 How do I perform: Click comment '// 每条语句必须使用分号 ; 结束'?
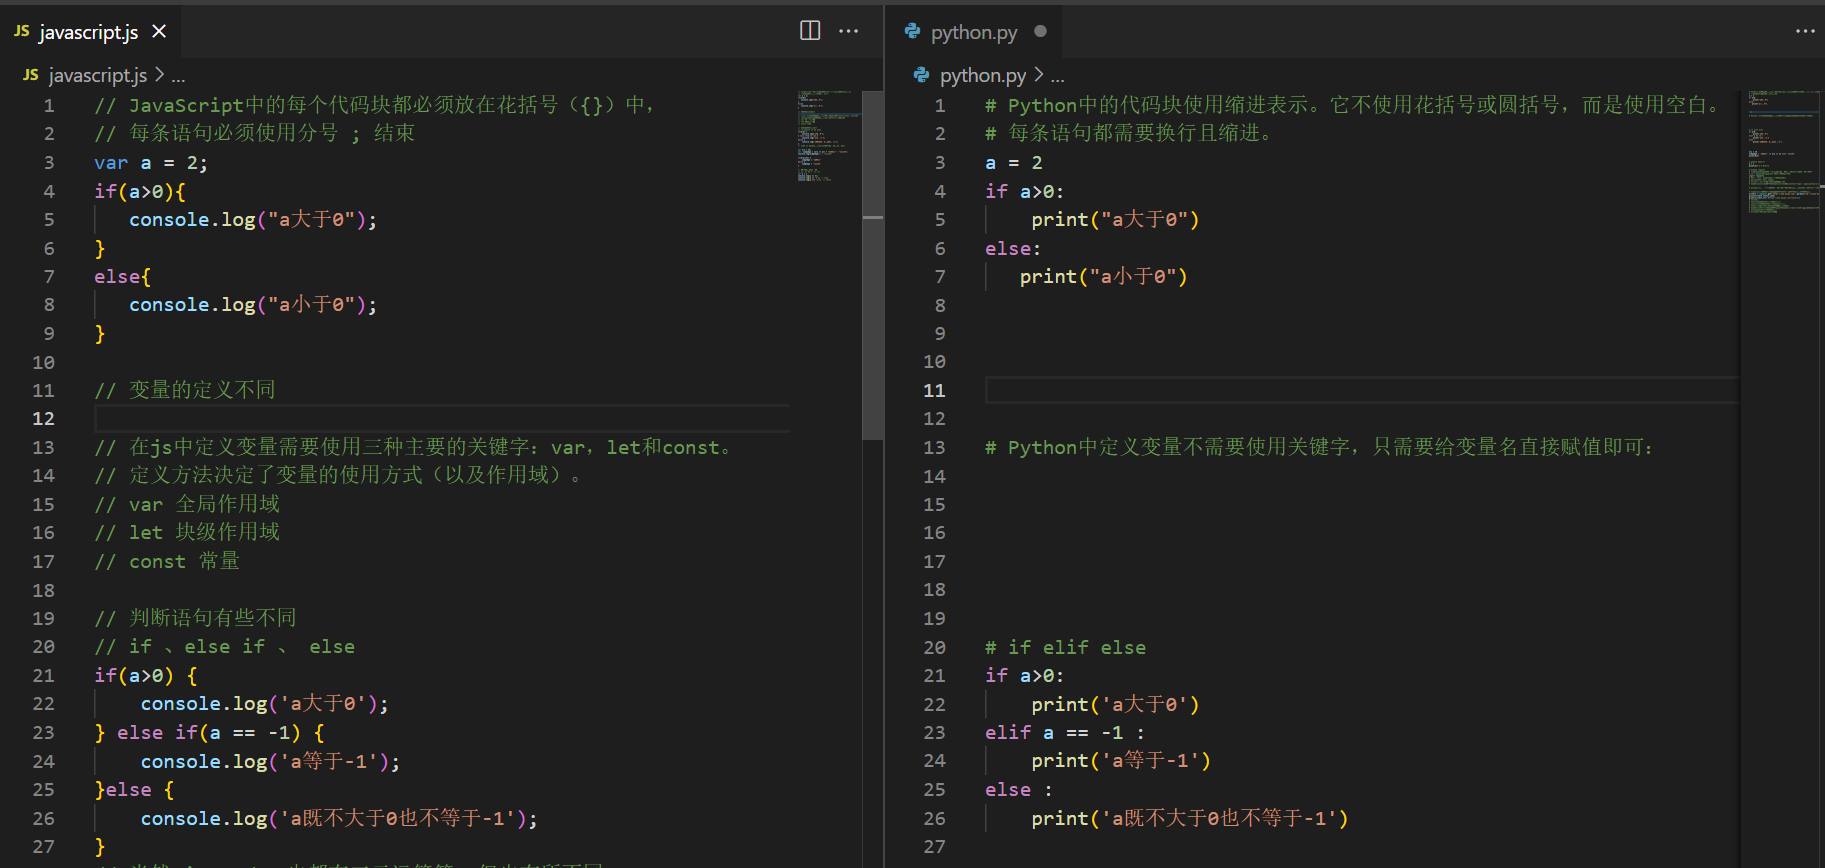coord(254,133)
